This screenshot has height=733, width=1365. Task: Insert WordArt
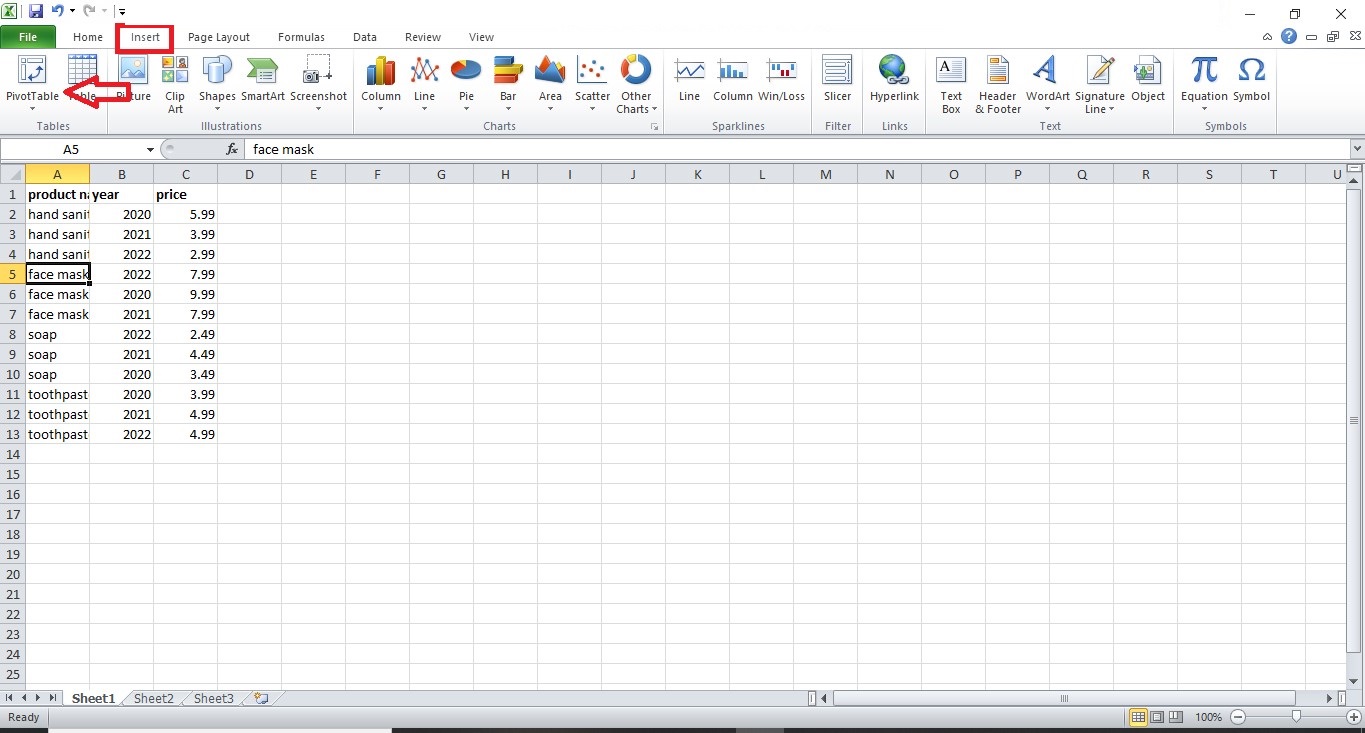pos(1047,80)
